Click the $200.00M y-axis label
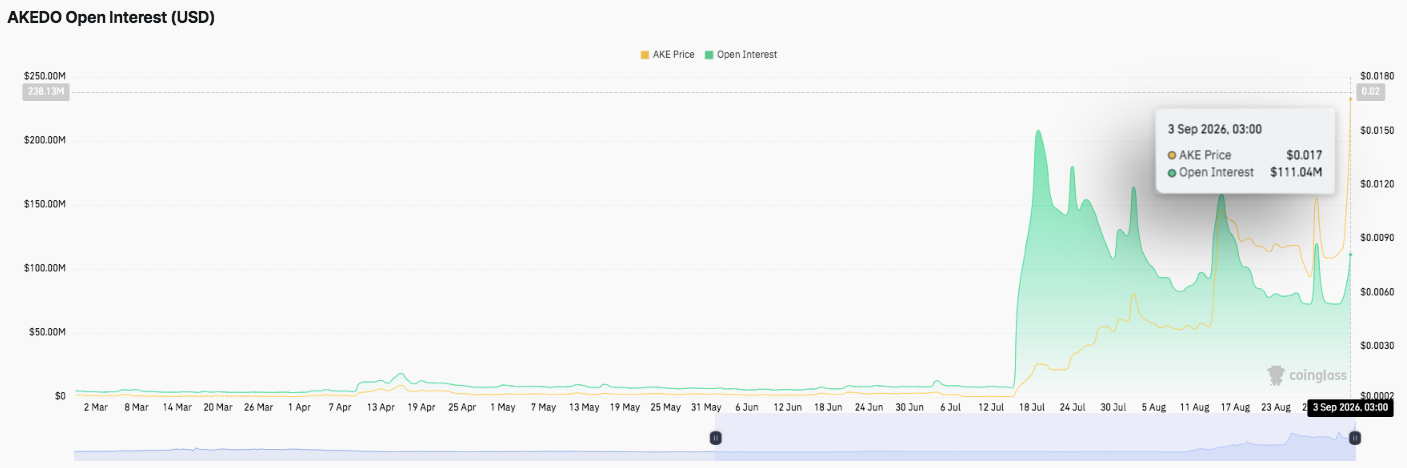The height and width of the screenshot is (468, 1407). point(44,140)
